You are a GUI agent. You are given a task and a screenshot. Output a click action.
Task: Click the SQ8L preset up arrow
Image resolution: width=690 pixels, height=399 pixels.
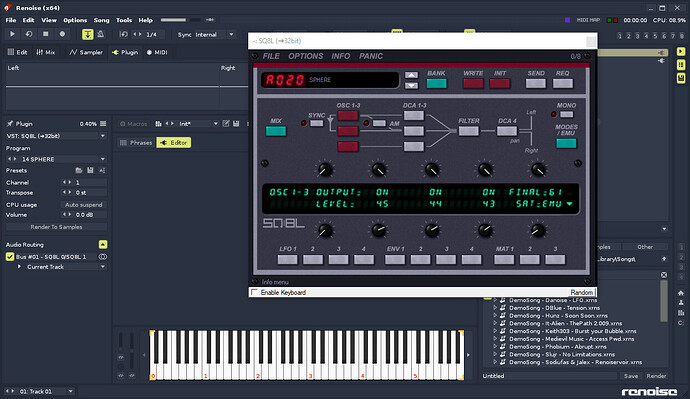click(x=411, y=75)
